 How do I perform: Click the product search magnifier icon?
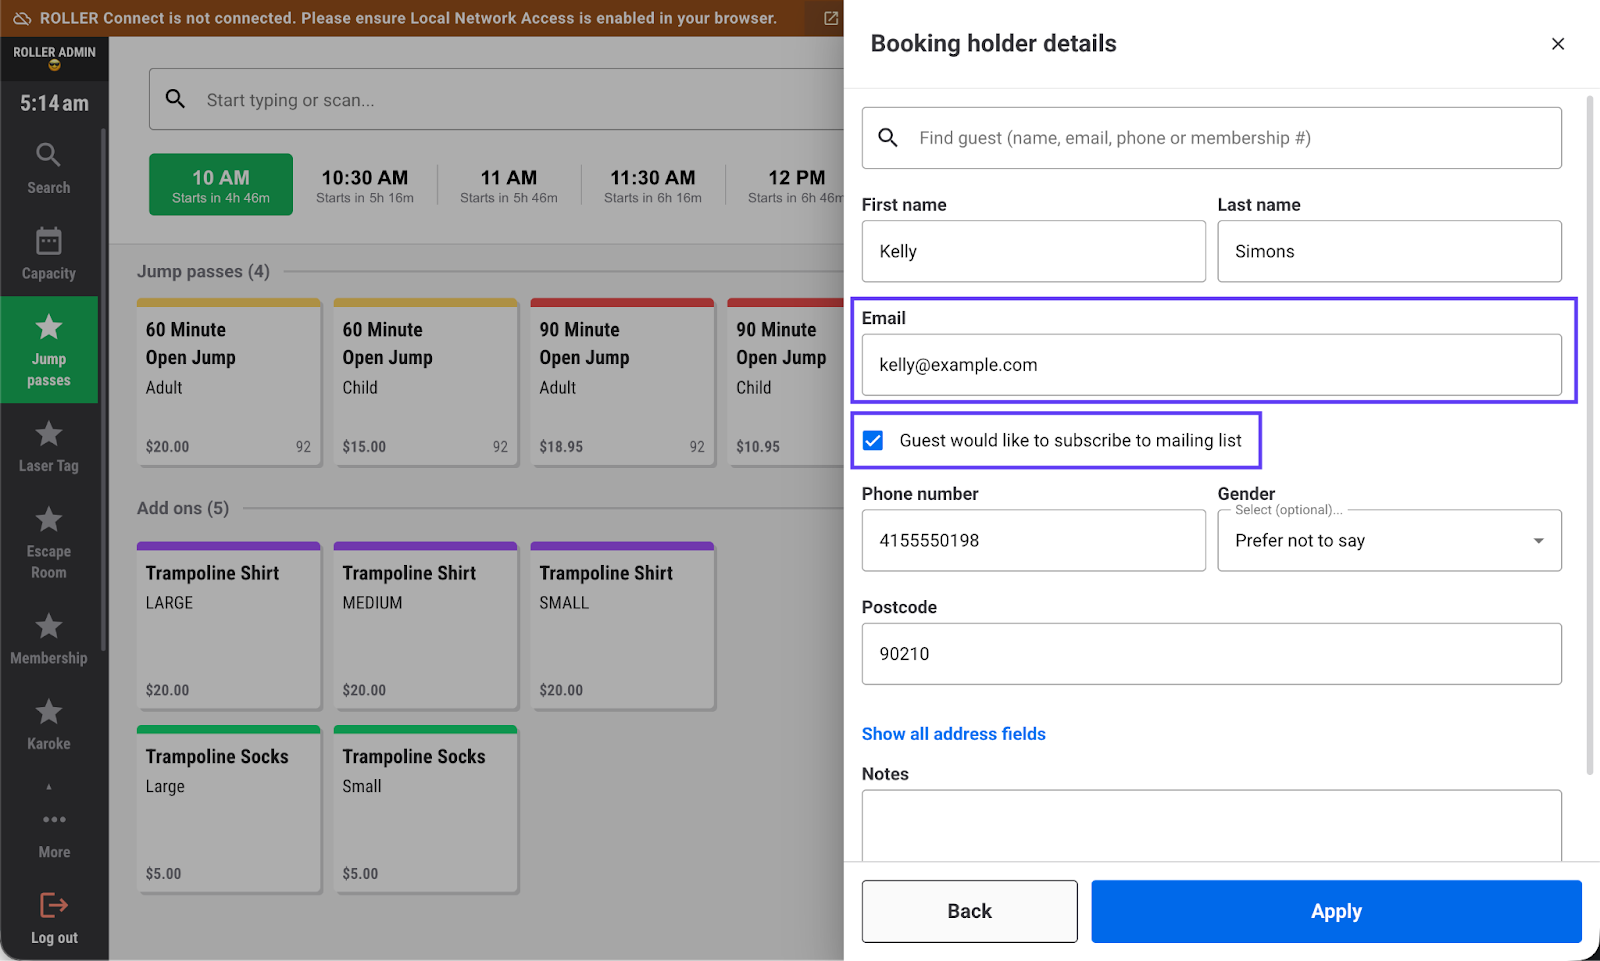[175, 99]
